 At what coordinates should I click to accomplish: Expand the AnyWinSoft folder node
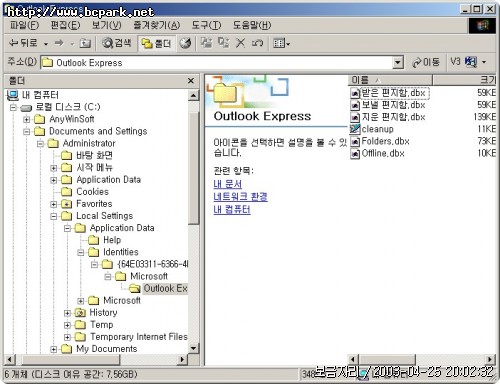(27, 119)
